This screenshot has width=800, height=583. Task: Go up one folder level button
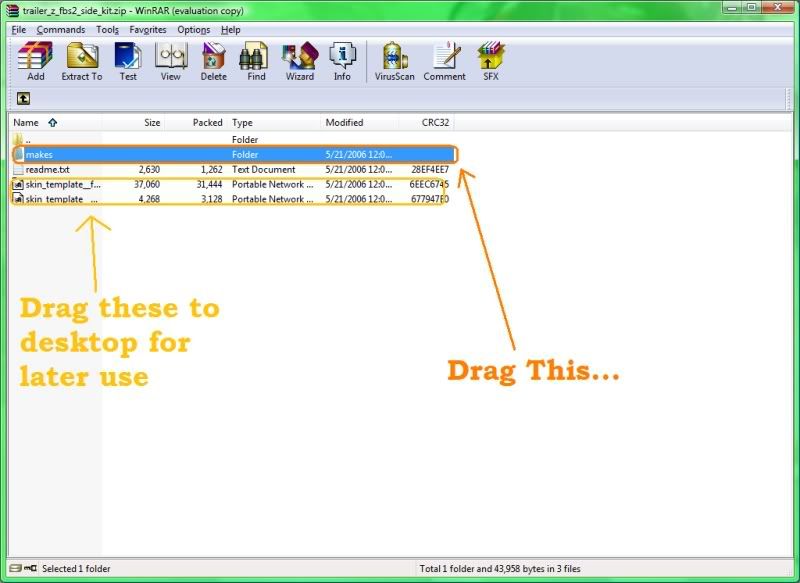pyautogui.click(x=23, y=99)
